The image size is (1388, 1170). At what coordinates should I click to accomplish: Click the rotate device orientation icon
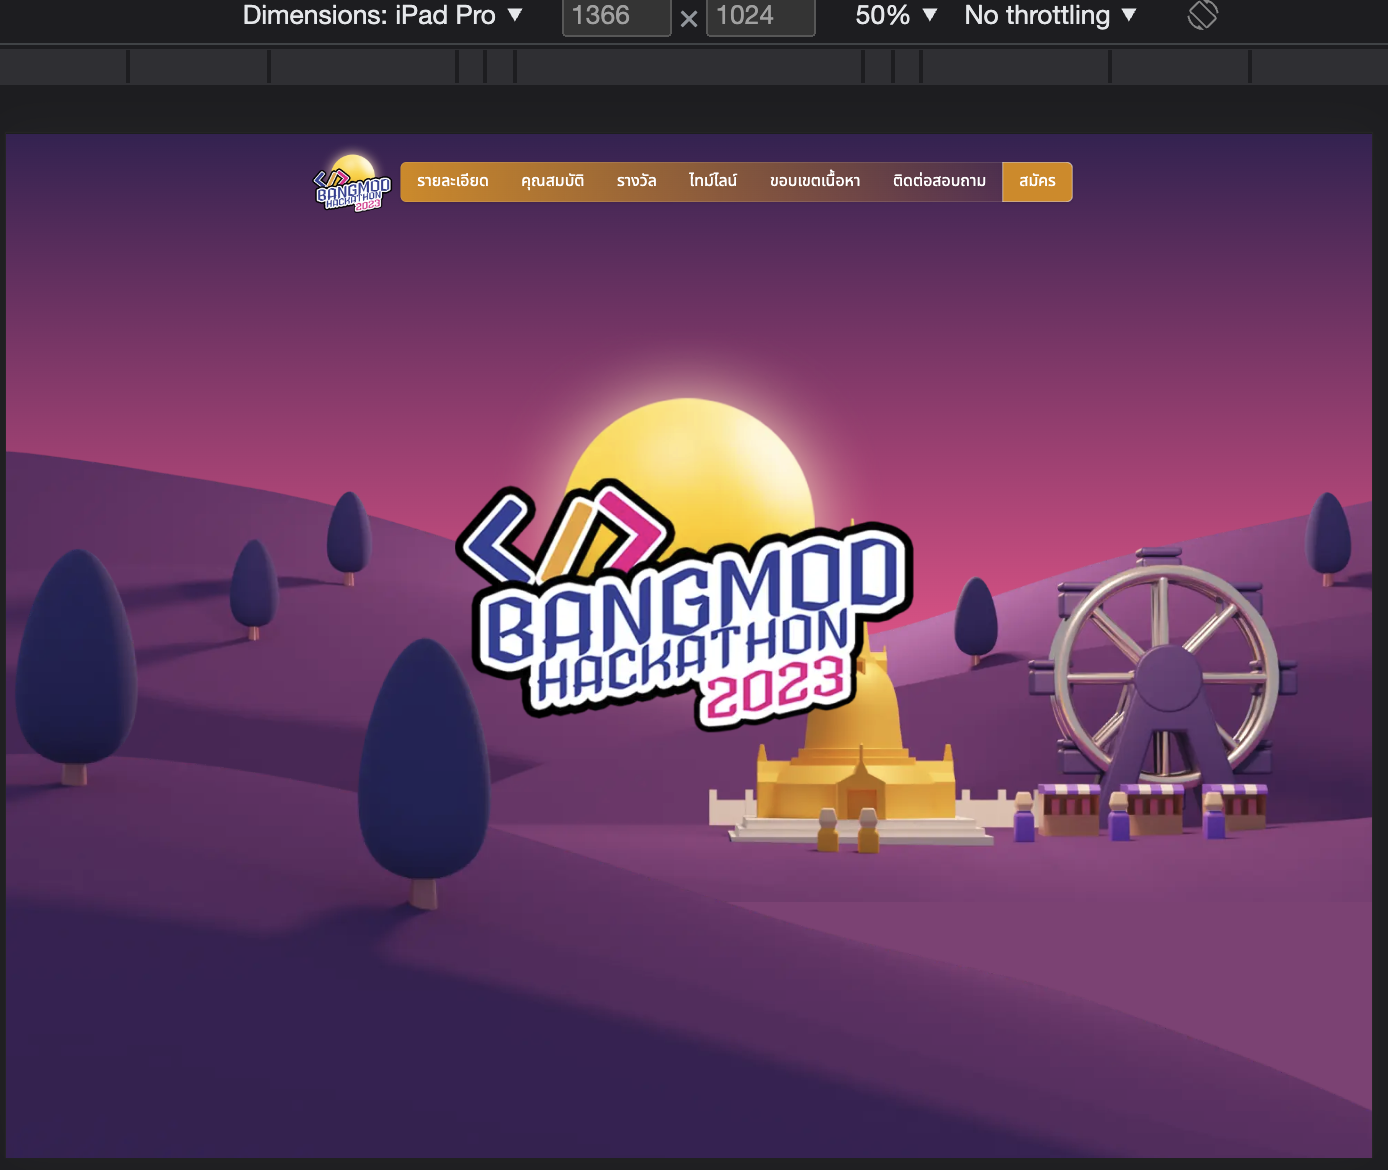click(1202, 15)
